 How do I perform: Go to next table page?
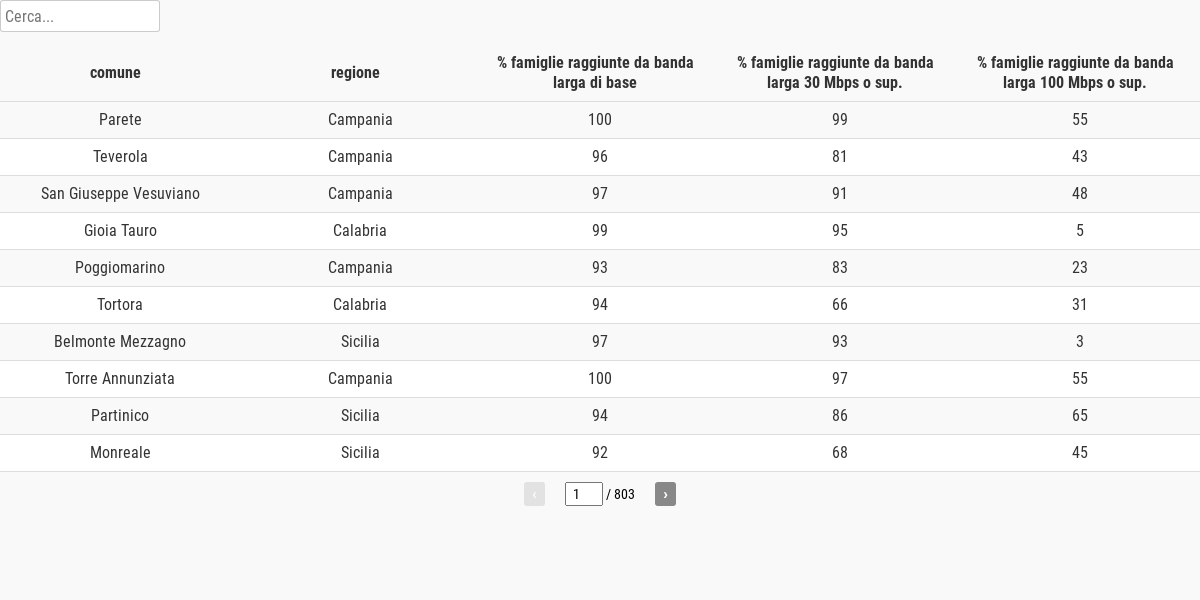click(x=665, y=494)
